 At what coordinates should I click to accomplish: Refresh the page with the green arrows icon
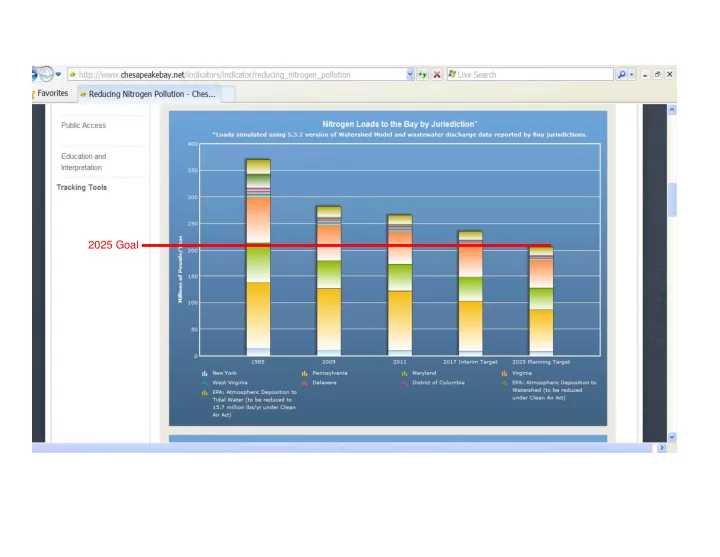pos(422,74)
